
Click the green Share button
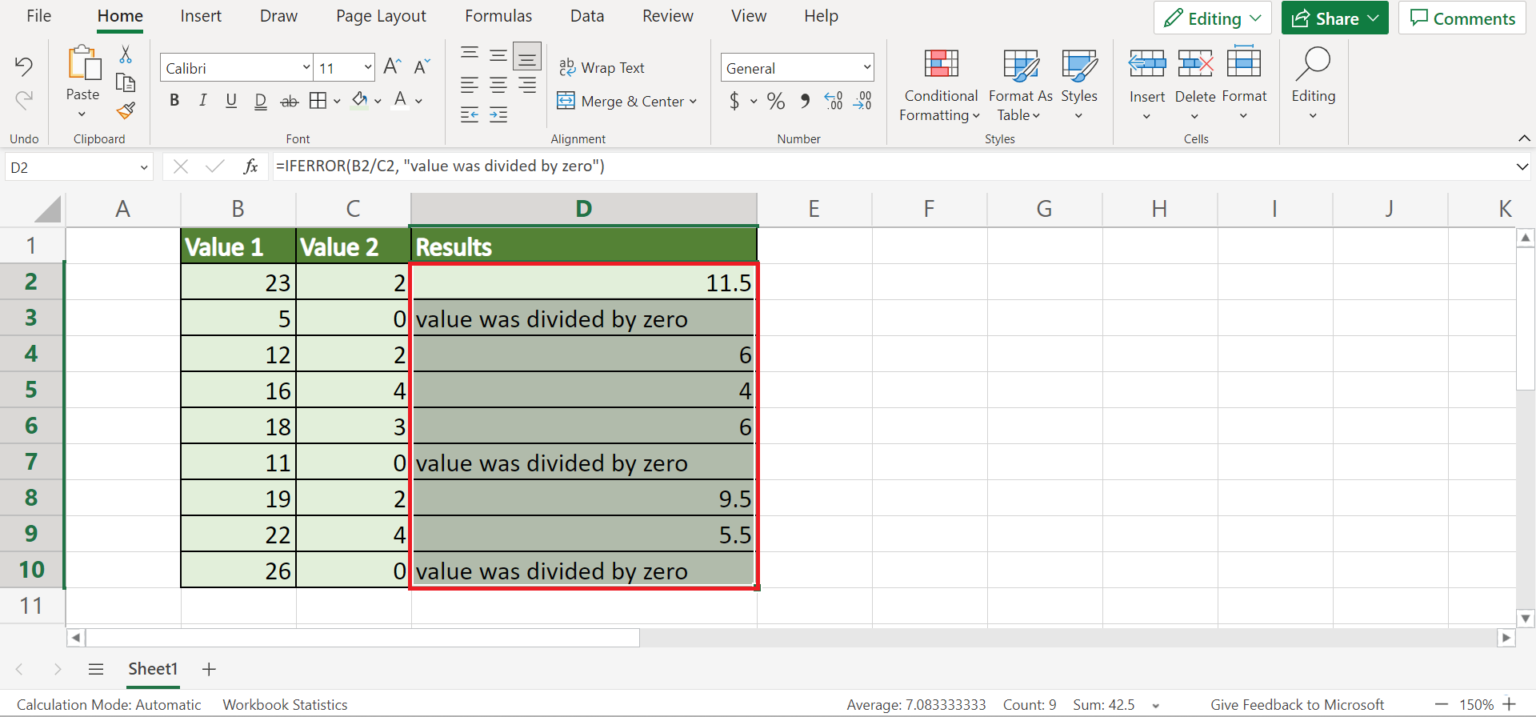point(1334,17)
